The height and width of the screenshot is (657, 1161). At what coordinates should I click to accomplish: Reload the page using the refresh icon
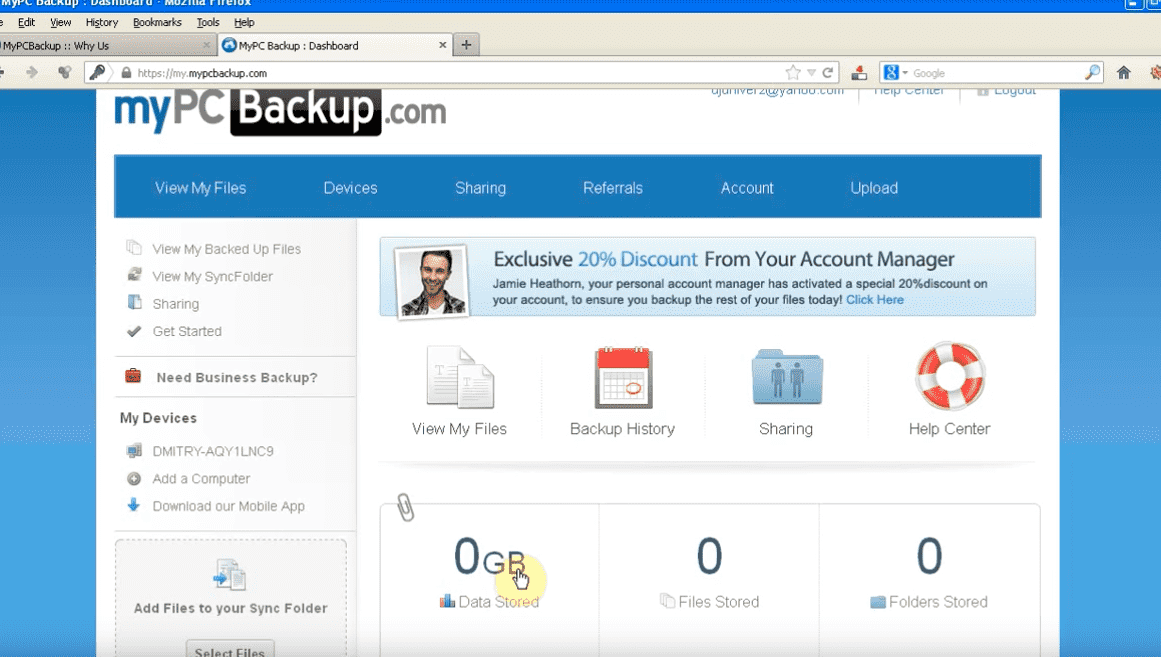pos(828,73)
